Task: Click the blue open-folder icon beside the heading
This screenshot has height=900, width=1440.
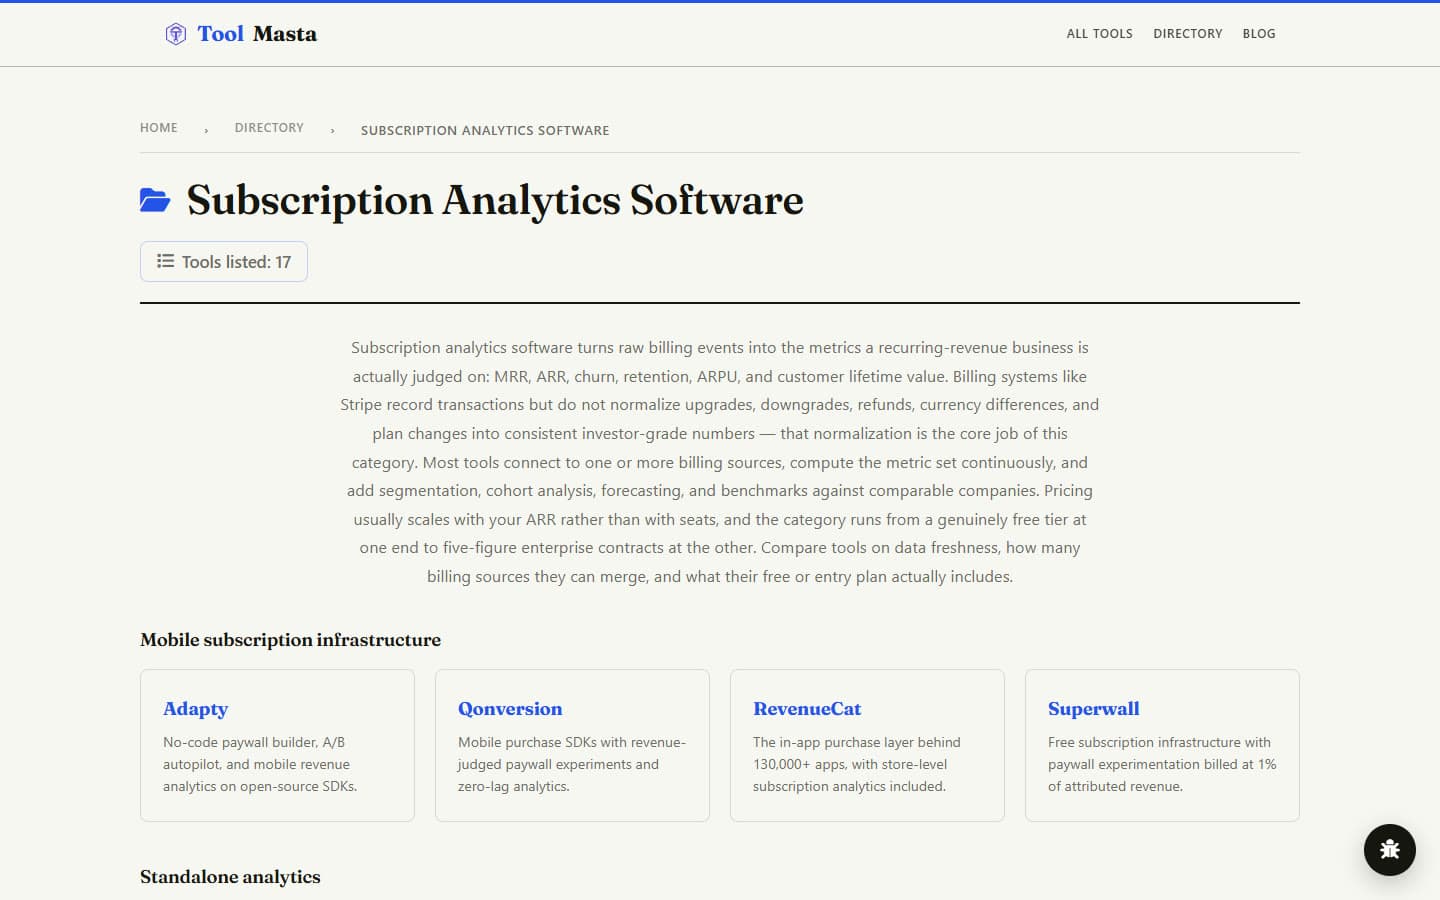Action: [155, 200]
